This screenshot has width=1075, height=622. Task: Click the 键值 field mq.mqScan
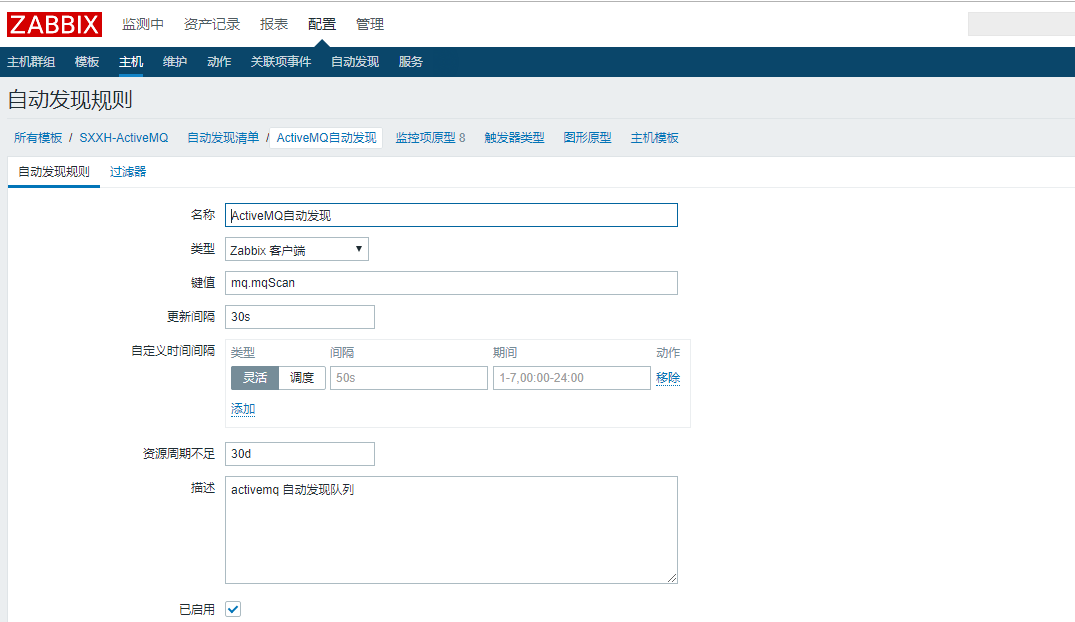click(x=451, y=283)
